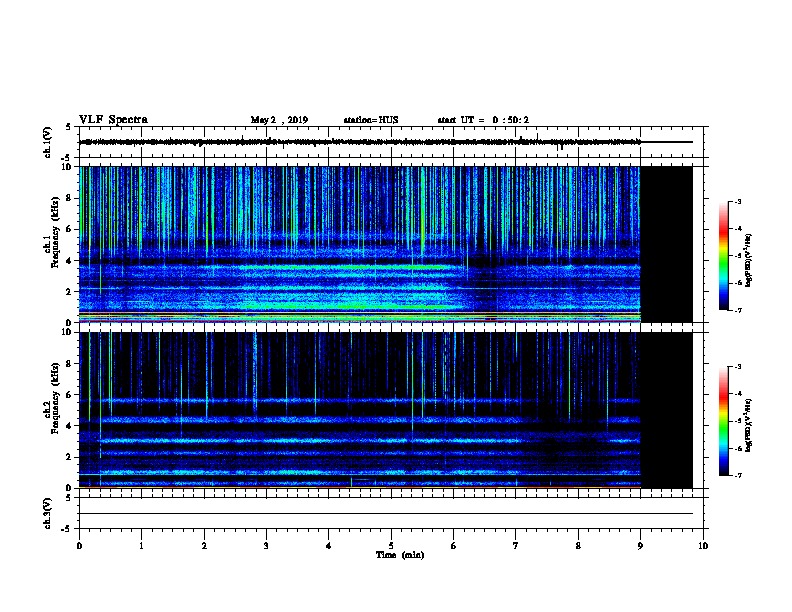Click the ch.1 voltage waveform trace

(x=360, y=142)
